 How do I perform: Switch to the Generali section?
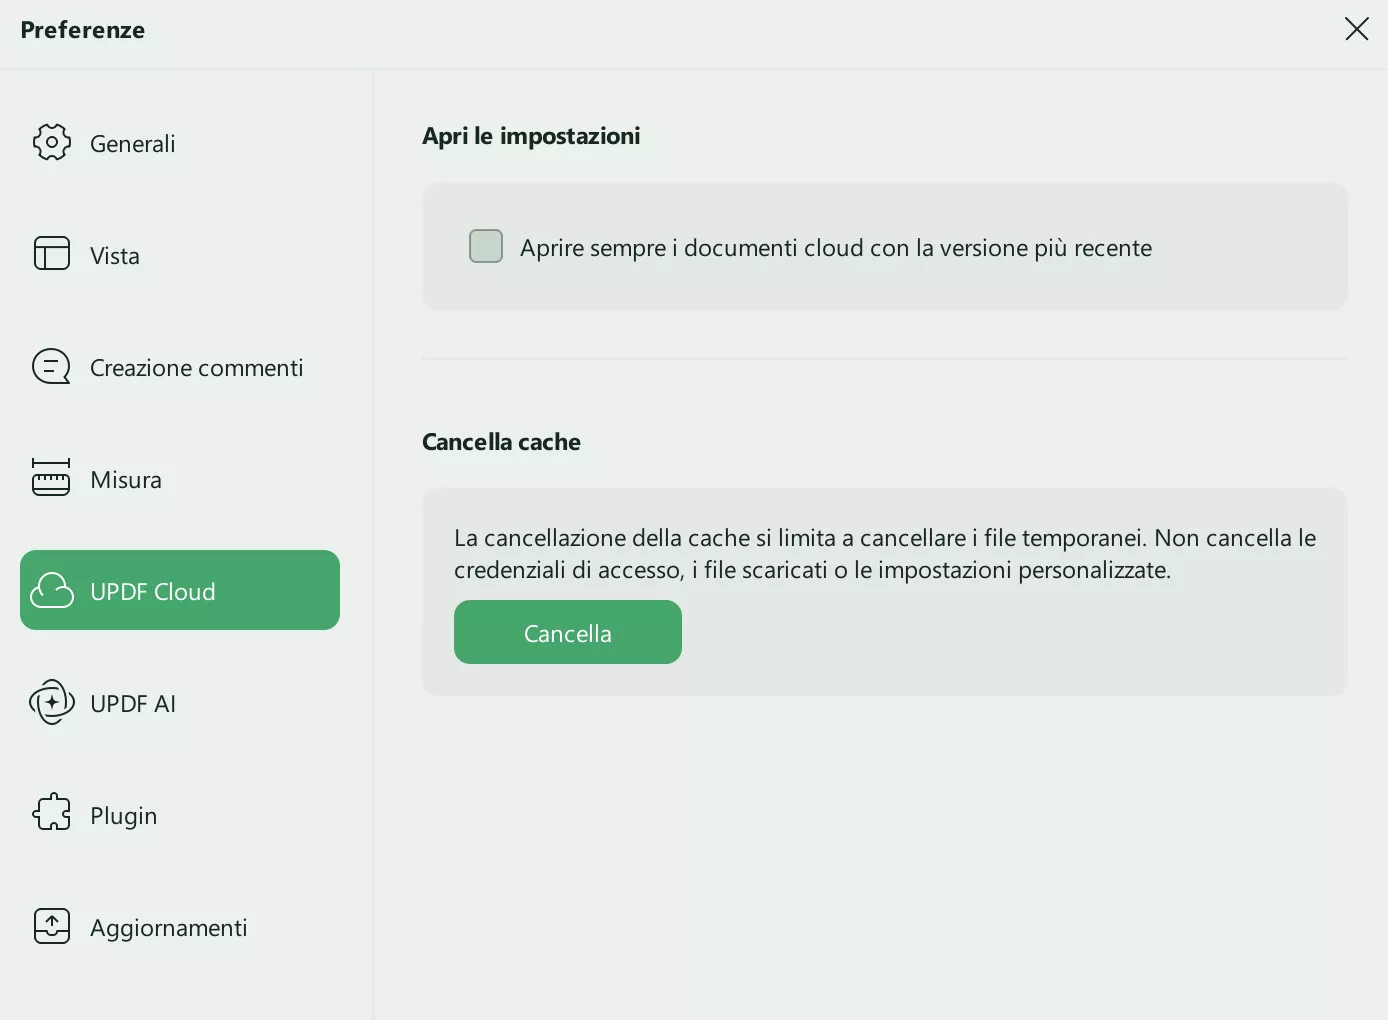pyautogui.click(x=132, y=143)
